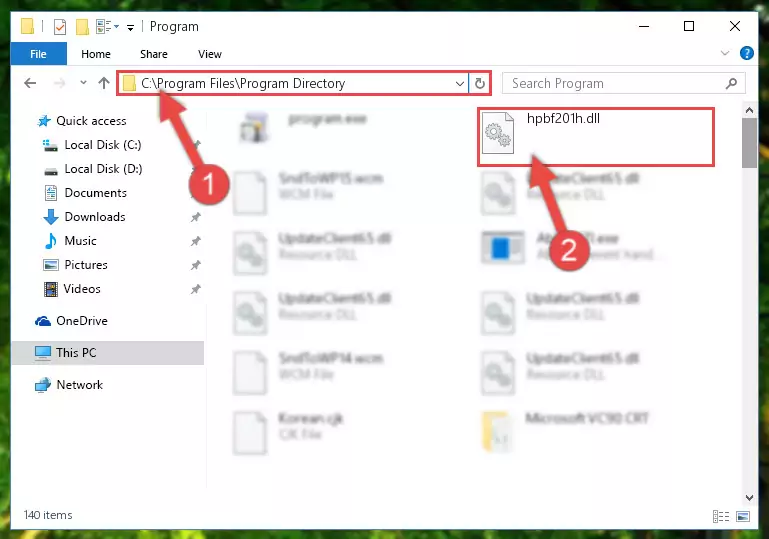
Task: Click the Network icon in sidebar
Action: pos(43,385)
